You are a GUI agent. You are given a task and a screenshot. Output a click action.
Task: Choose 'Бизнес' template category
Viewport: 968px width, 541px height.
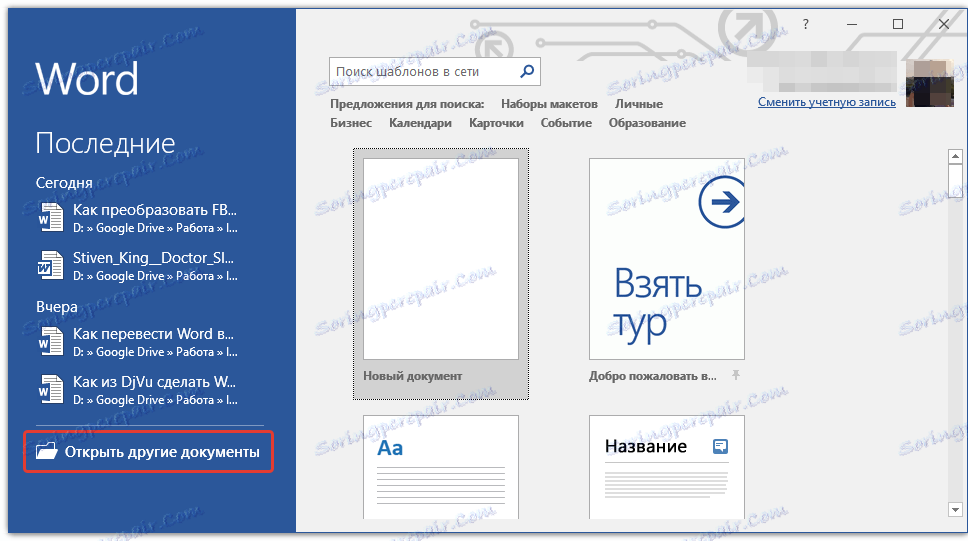[351, 123]
